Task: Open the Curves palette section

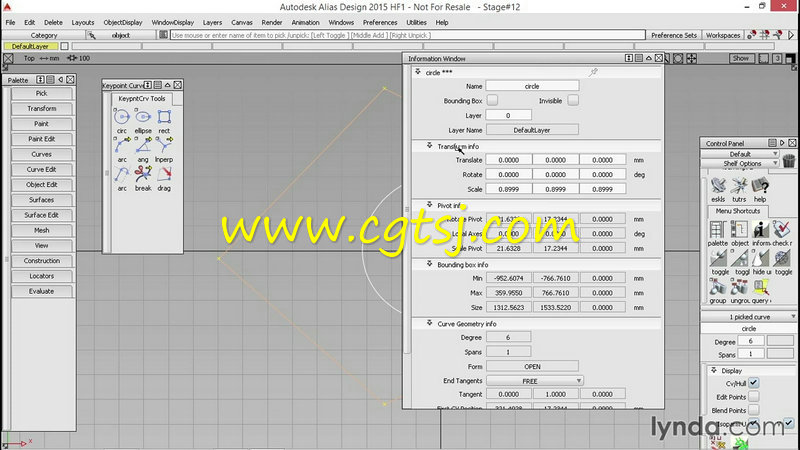Action: tap(42, 154)
